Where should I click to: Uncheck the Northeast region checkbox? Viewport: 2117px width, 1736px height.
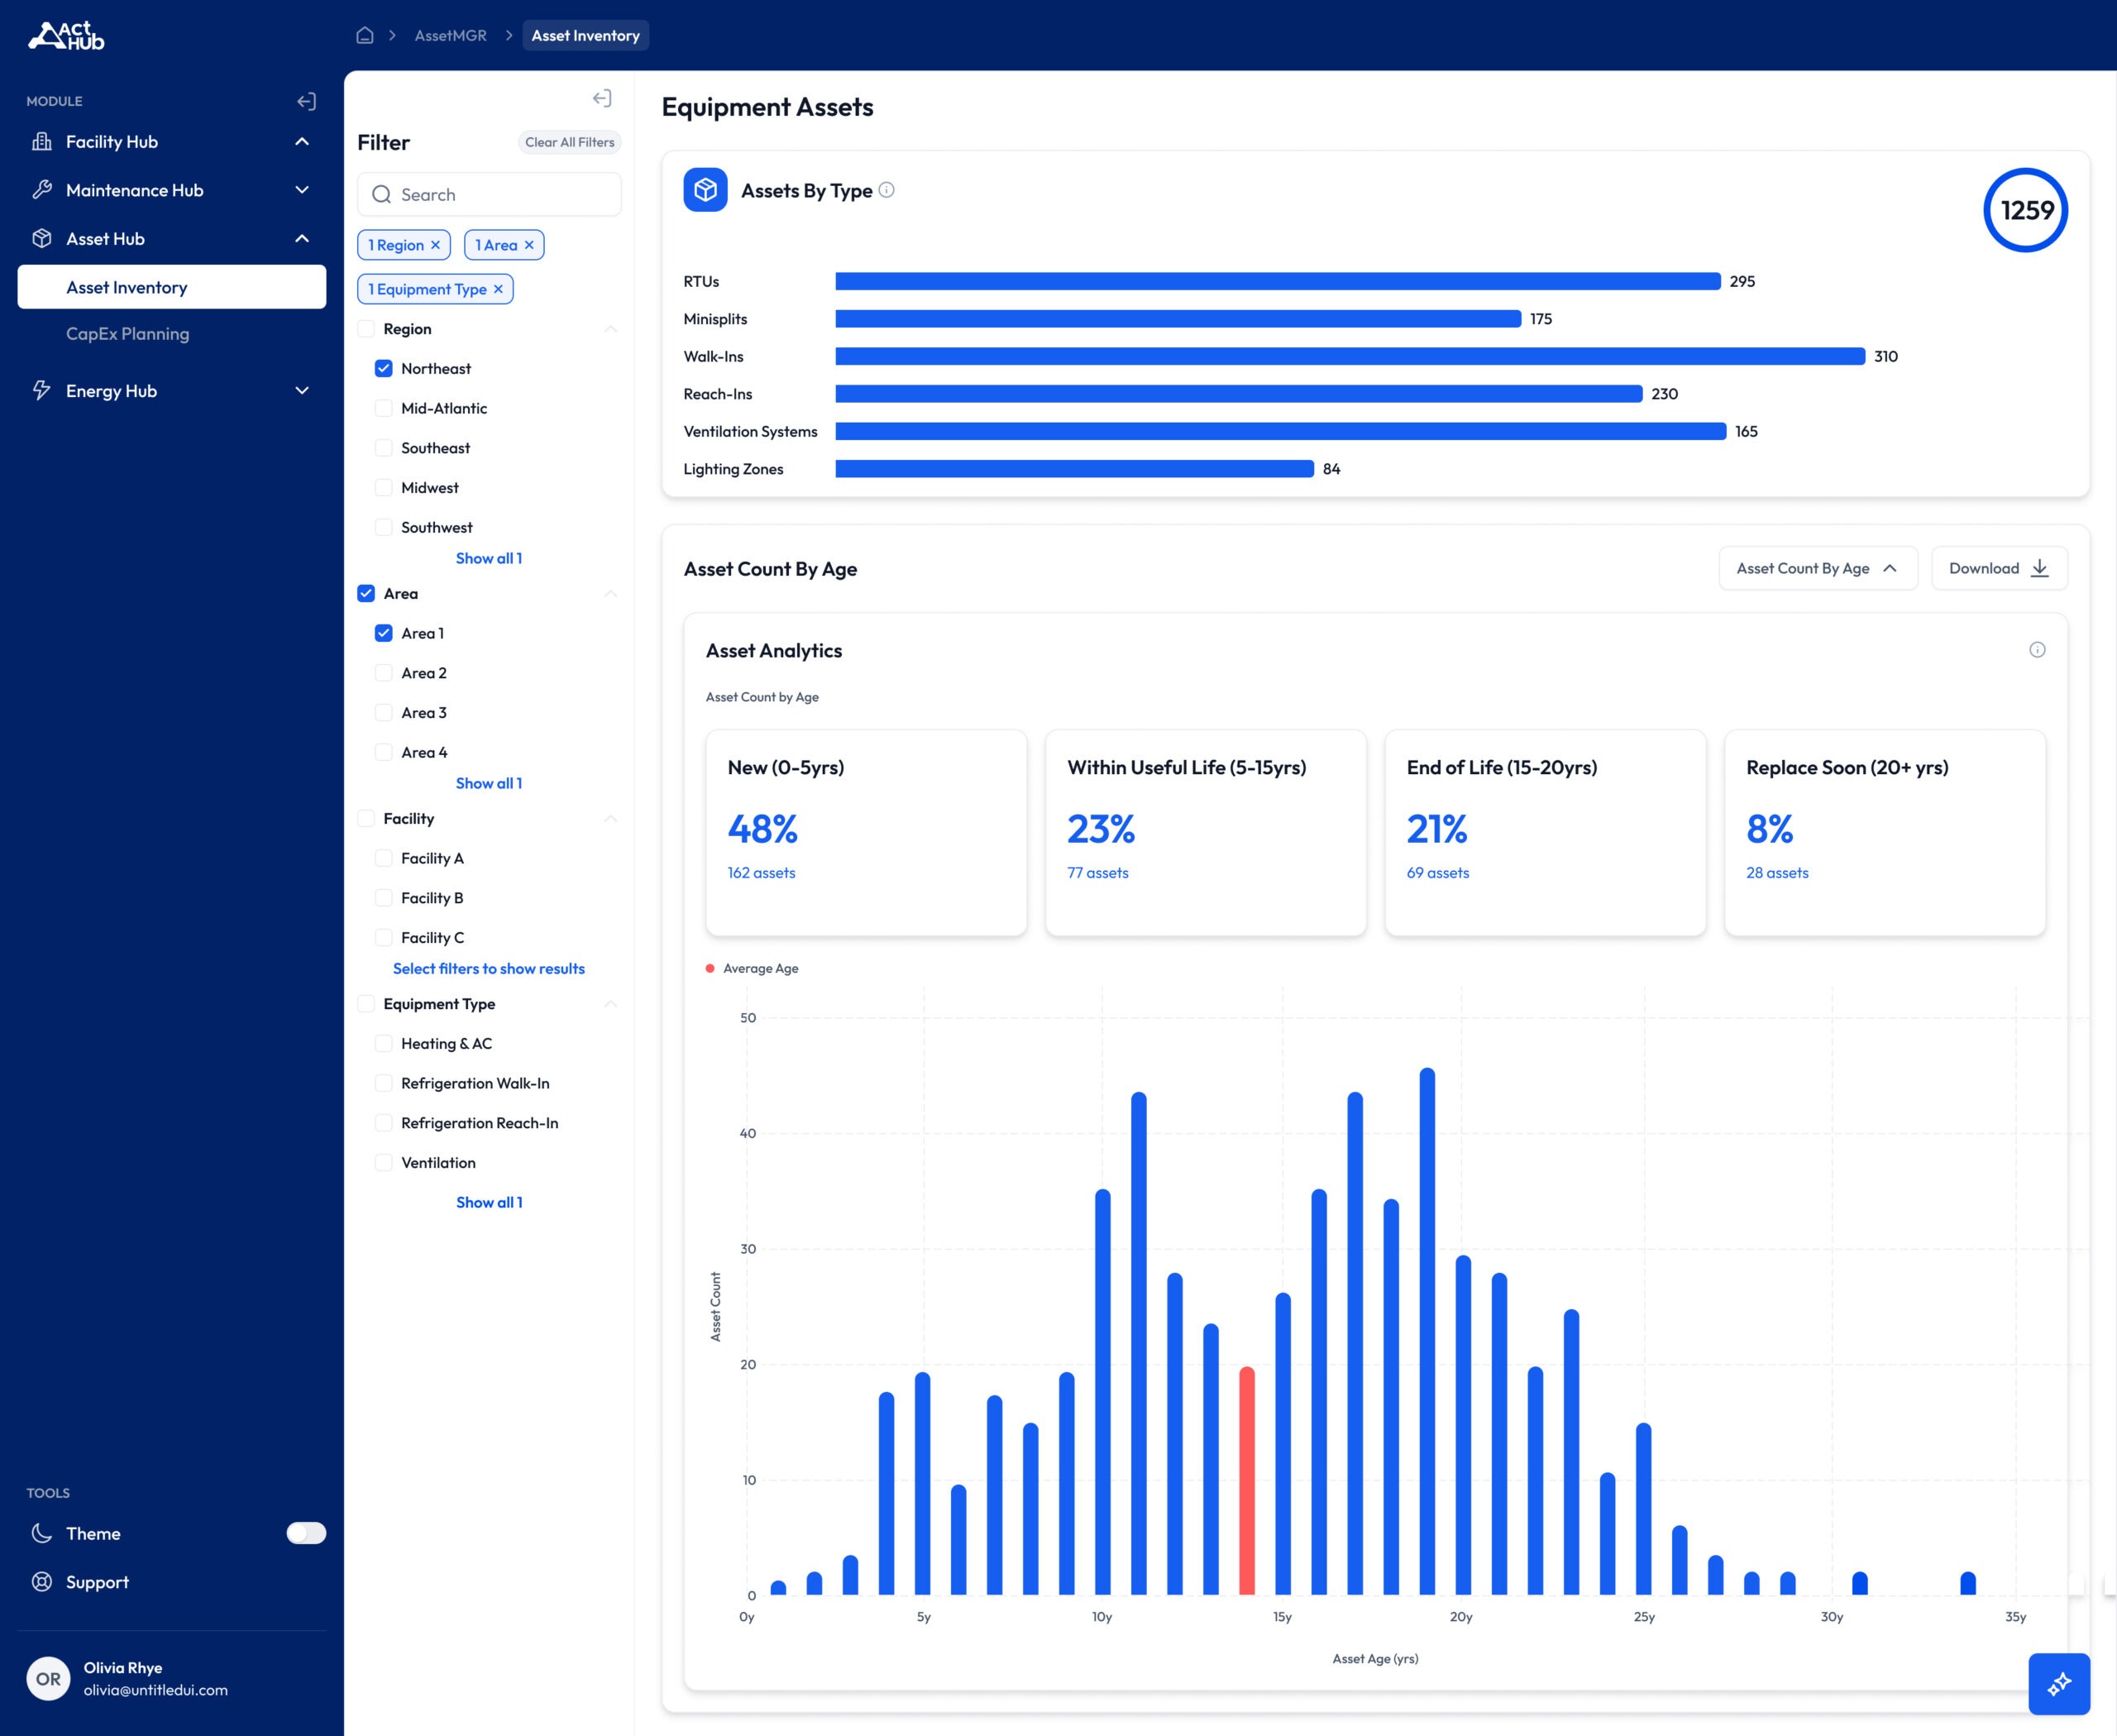[x=383, y=368]
